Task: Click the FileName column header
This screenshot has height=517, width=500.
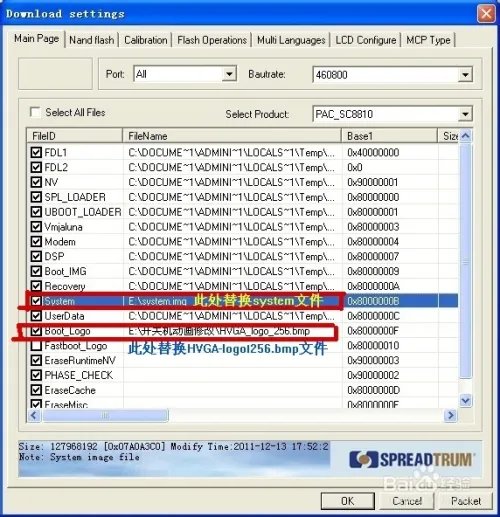Action: coord(232,136)
